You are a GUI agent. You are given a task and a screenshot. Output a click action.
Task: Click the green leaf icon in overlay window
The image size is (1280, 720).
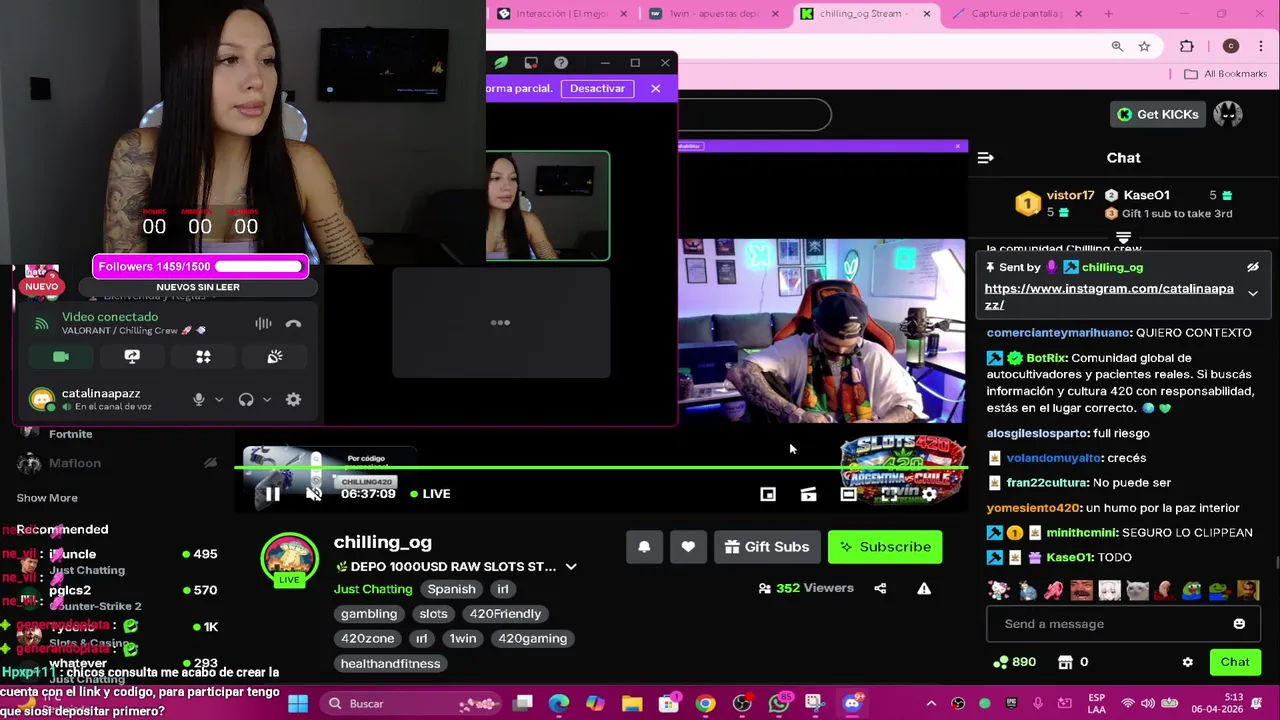pyautogui.click(x=501, y=63)
